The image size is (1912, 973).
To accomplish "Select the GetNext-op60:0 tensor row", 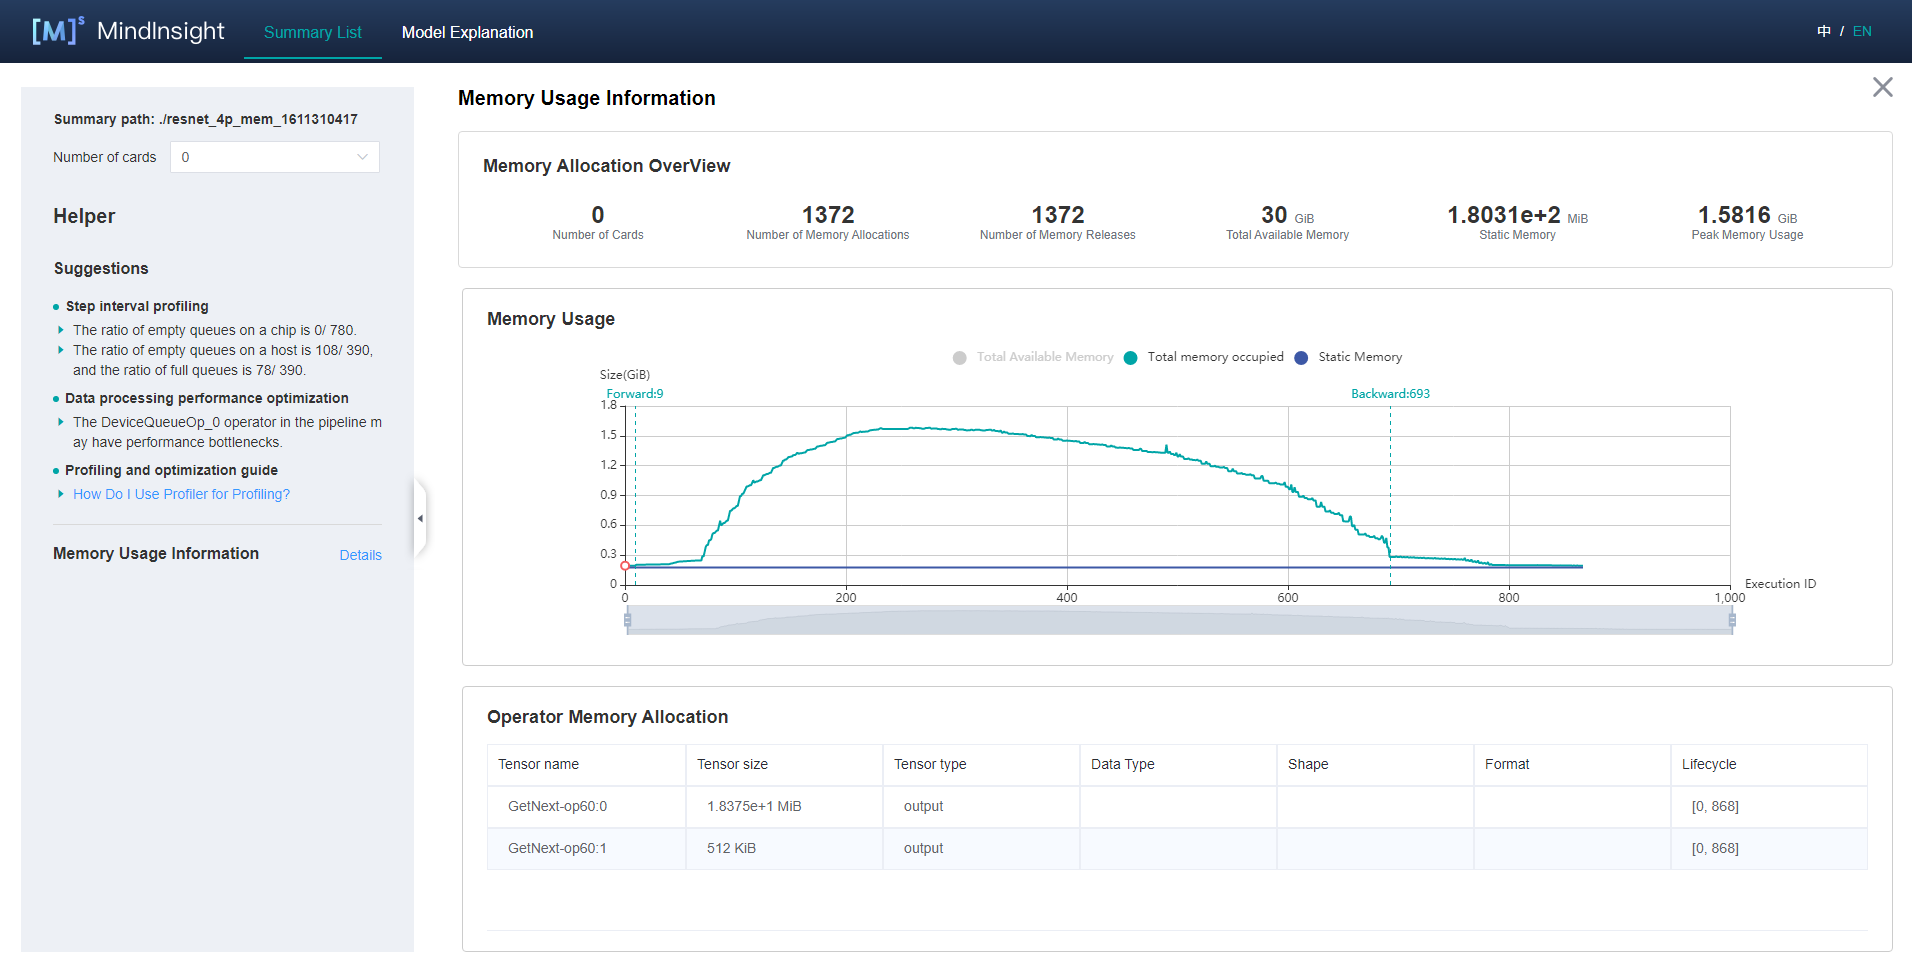I will point(557,806).
